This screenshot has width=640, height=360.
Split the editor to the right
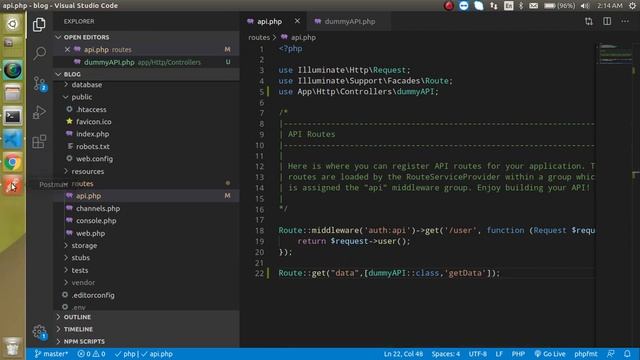[607, 21]
